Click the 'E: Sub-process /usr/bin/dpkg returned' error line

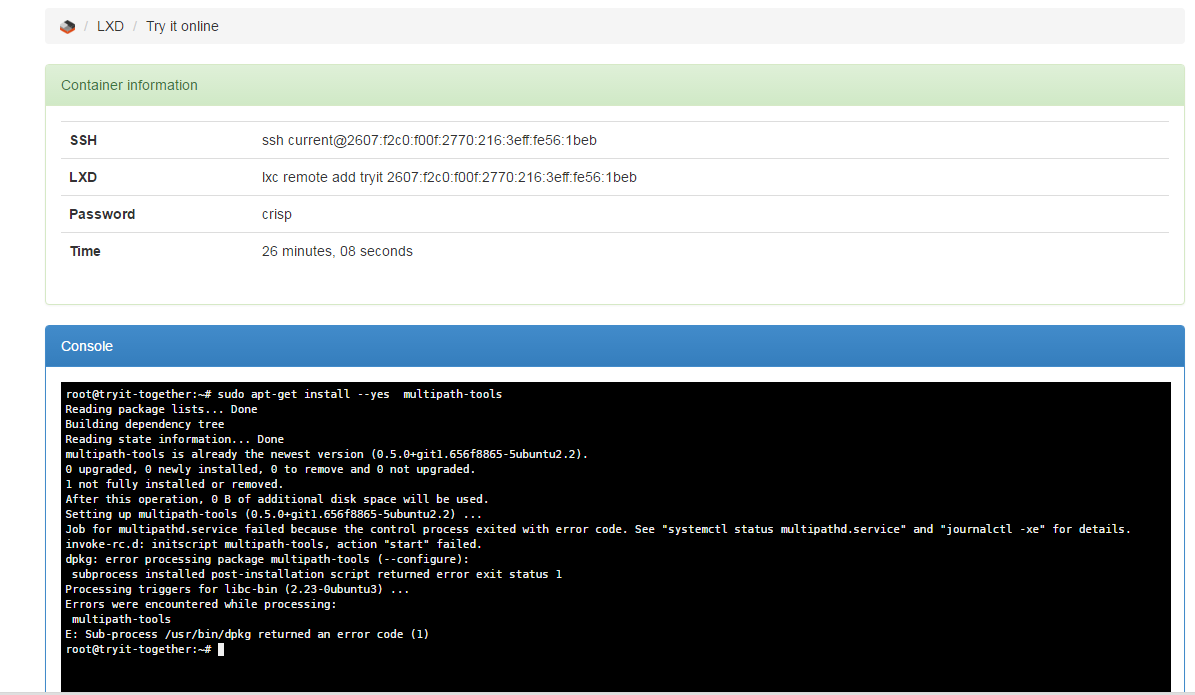coord(247,634)
